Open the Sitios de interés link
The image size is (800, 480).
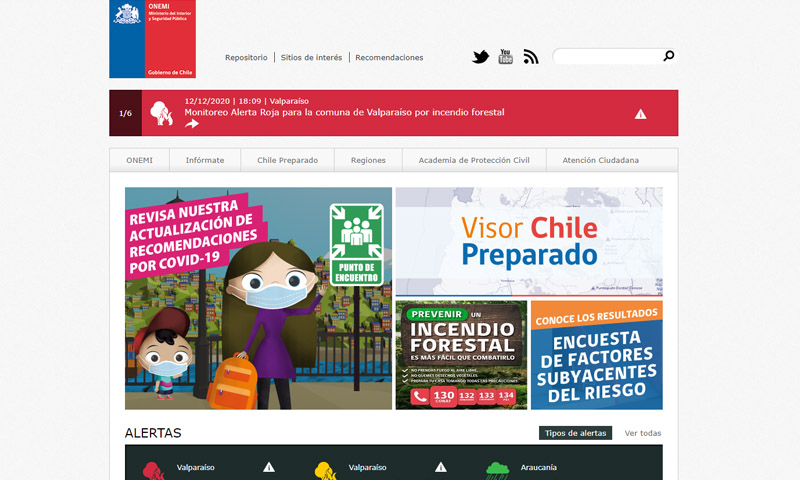click(x=311, y=58)
